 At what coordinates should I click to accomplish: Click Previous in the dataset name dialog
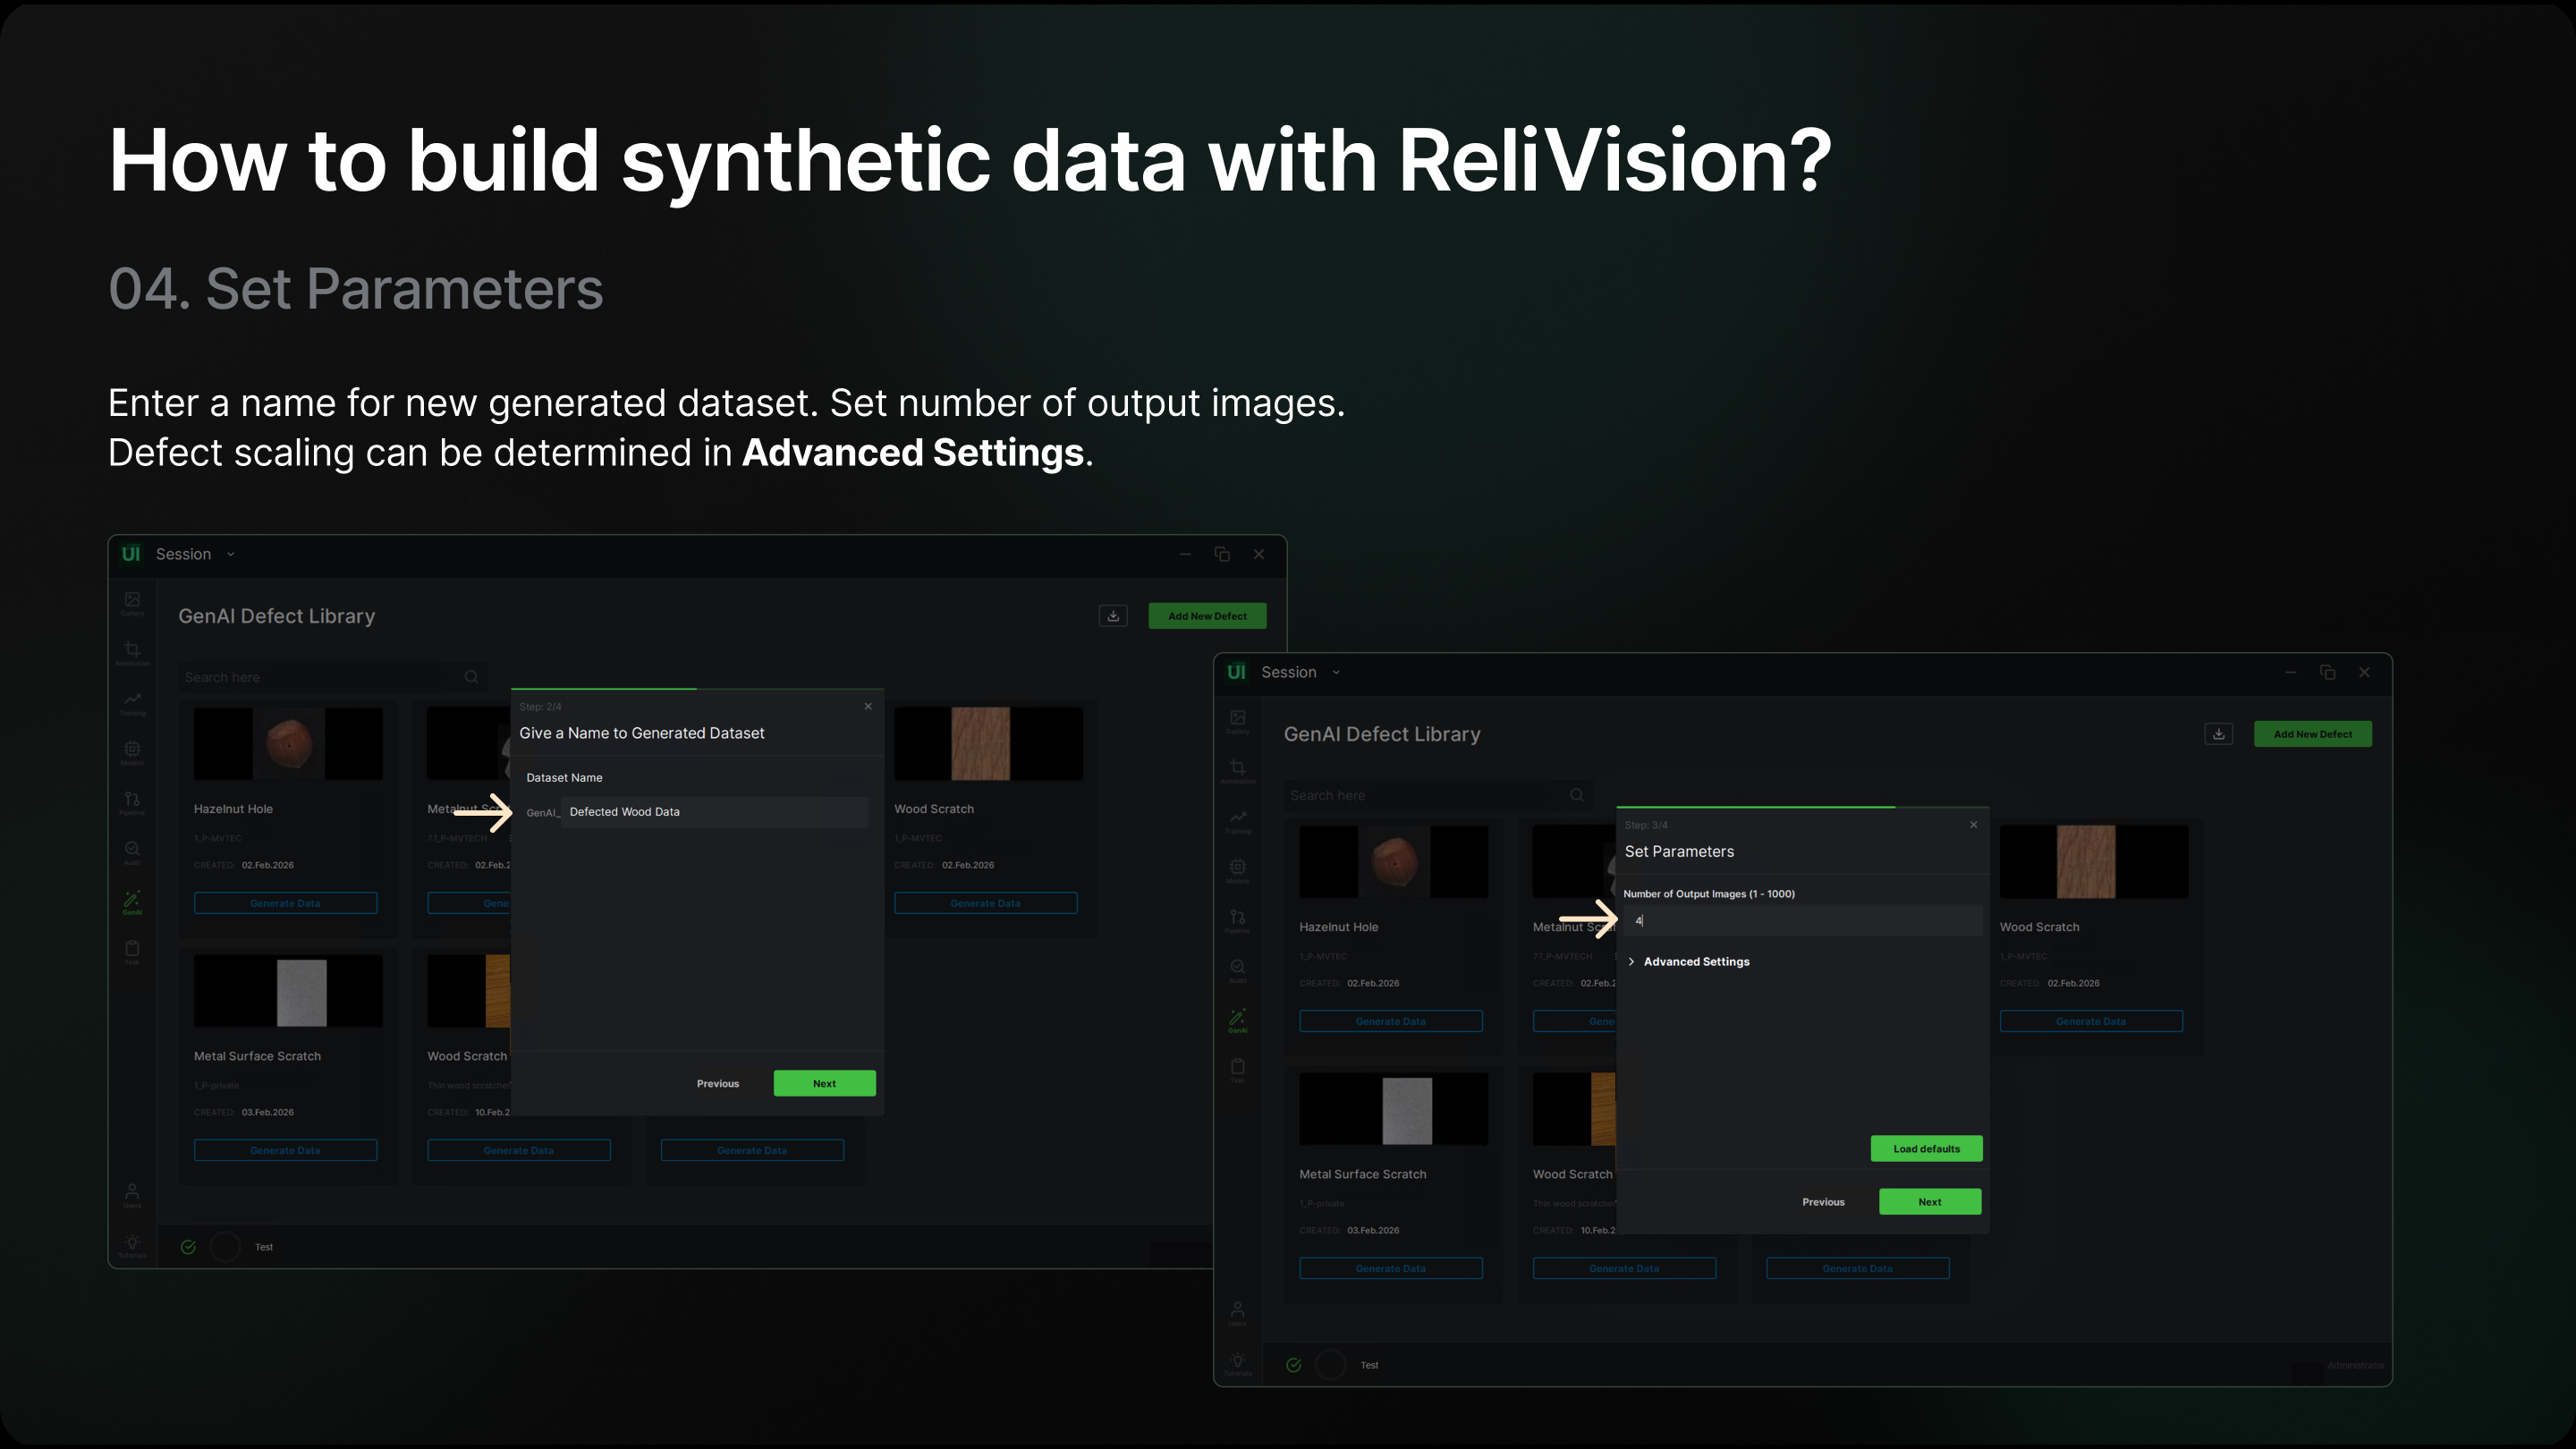[717, 1083]
